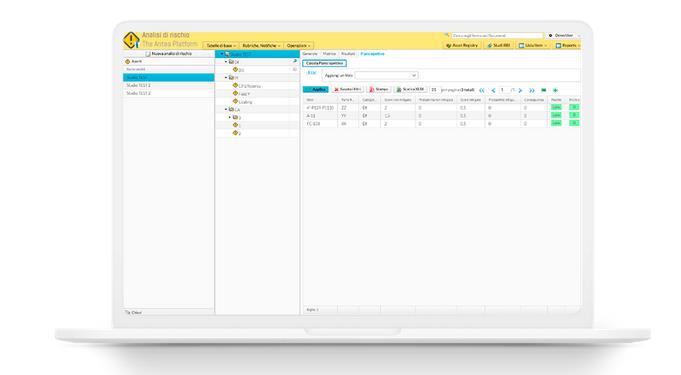Viewport: 681px width, 375px height.
Task: Switch to the Piano ispettivo tab
Action: 373,54
